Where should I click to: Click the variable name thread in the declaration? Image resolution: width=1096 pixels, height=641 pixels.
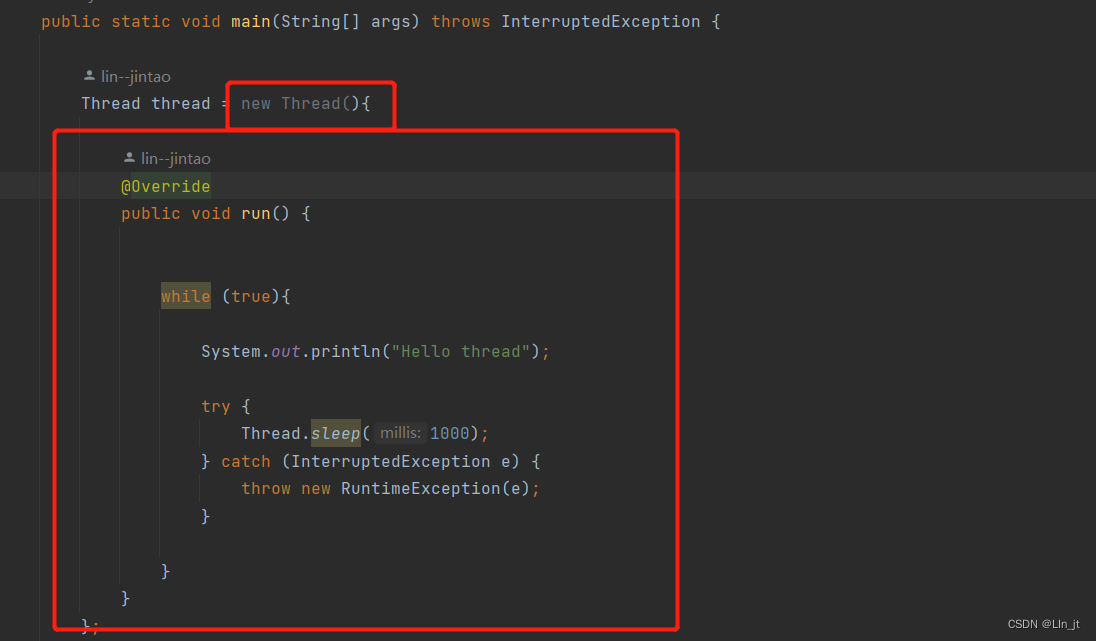[x=181, y=103]
